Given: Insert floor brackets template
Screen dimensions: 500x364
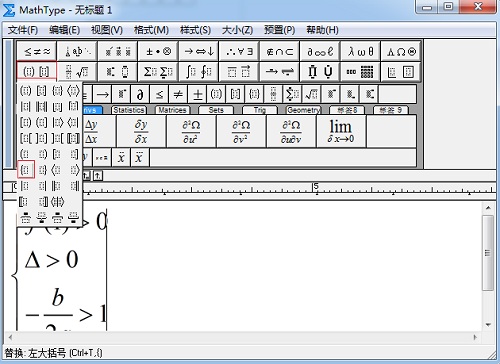Looking at the screenshot, I should (x=58, y=107).
